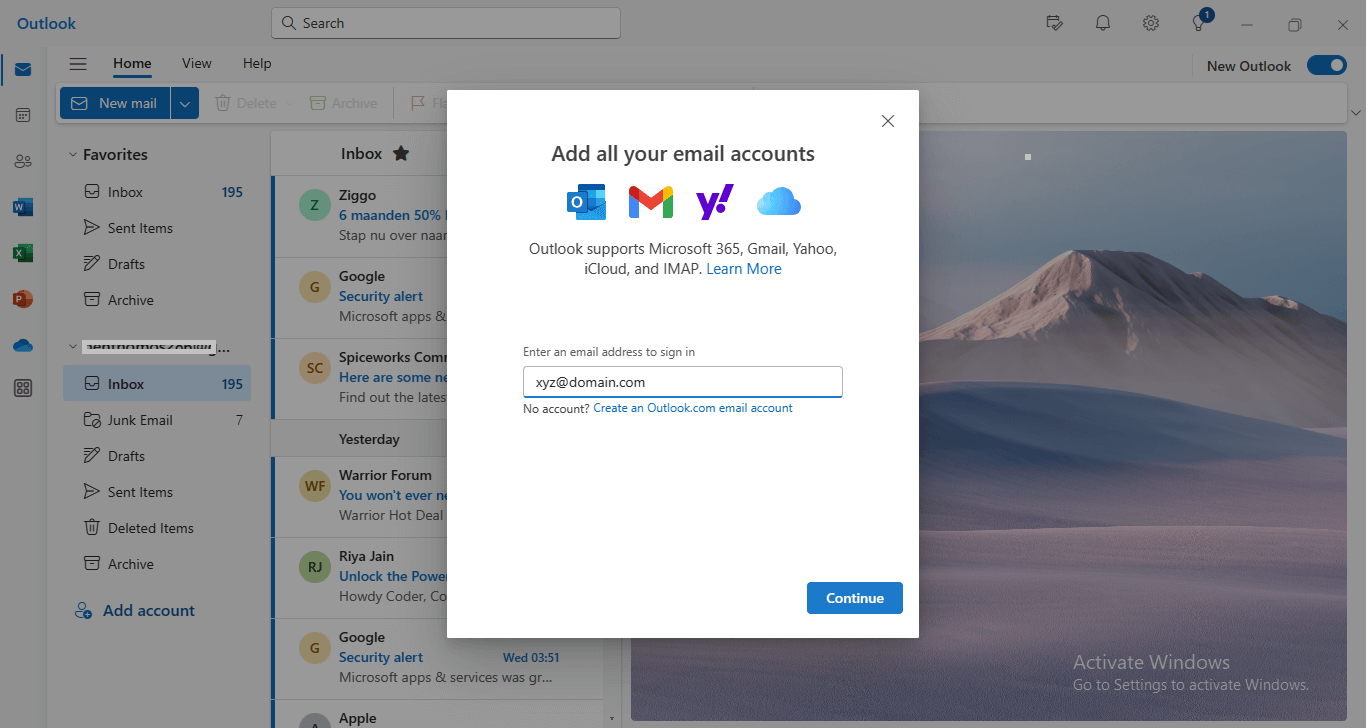The width and height of the screenshot is (1370, 728).
Task: Open the Help tab
Action: click(x=257, y=63)
